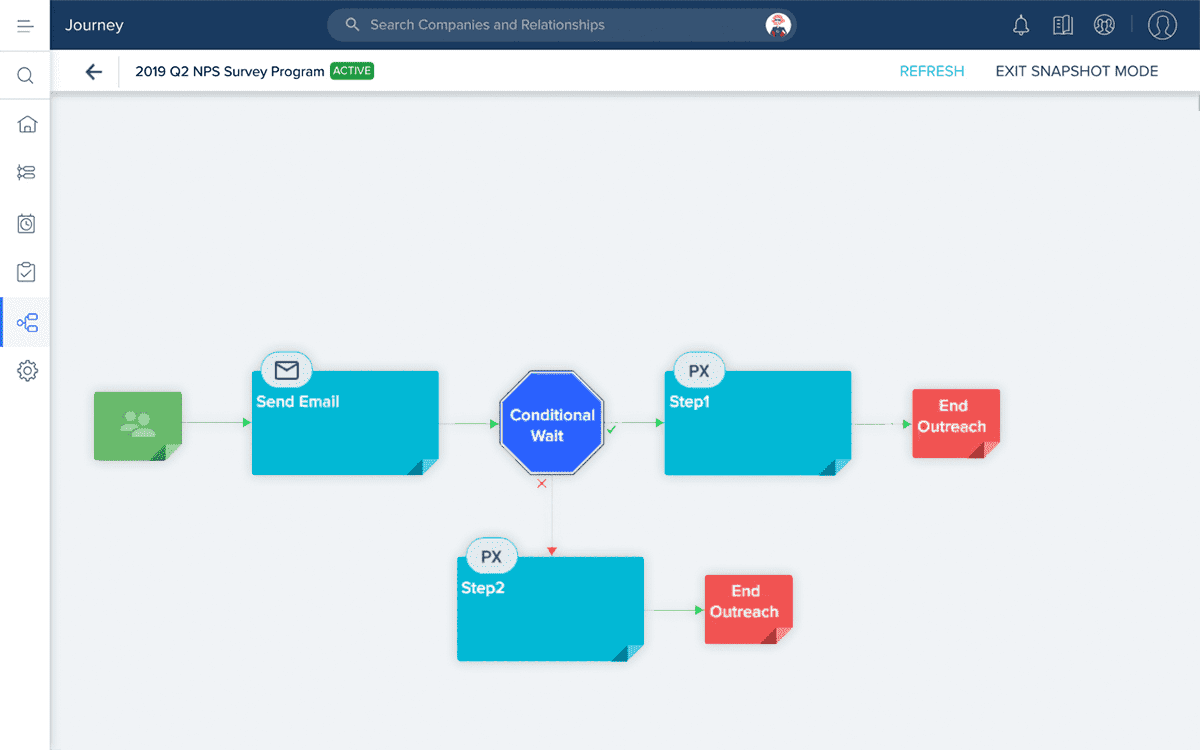Open the timeline list sidebar icon
1200x750 pixels.
point(27,173)
